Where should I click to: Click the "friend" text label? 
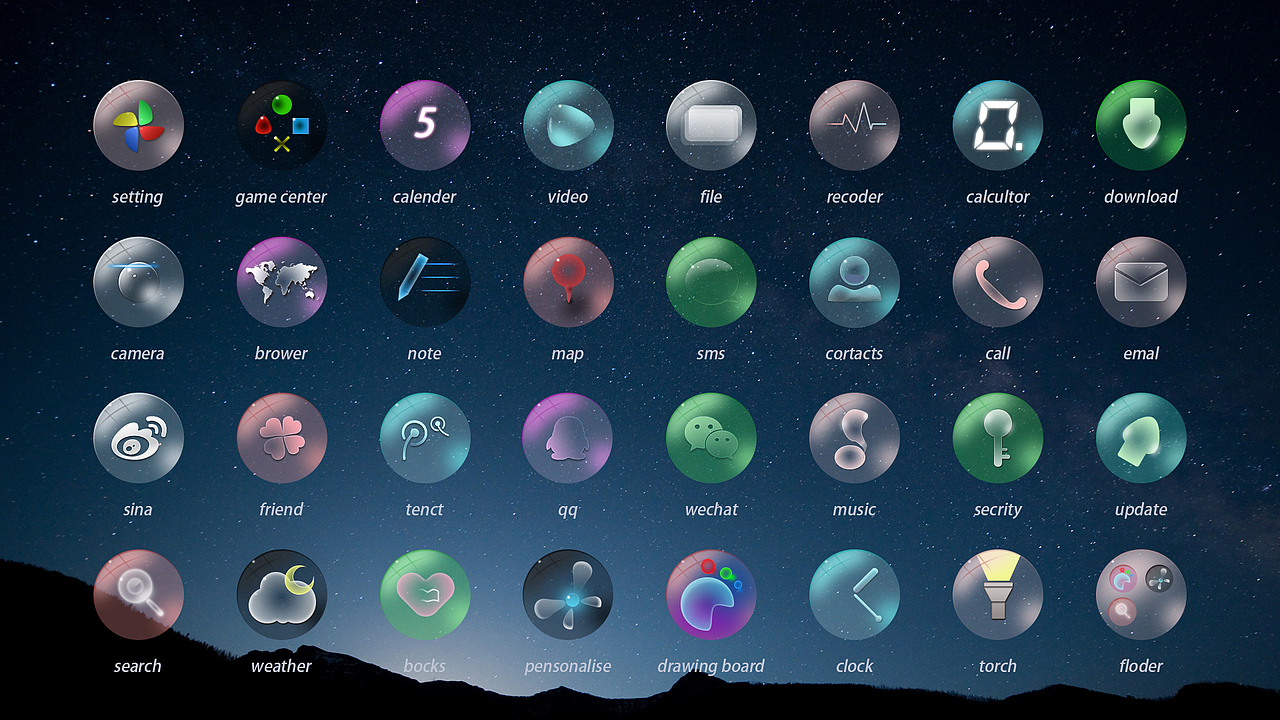(x=281, y=510)
